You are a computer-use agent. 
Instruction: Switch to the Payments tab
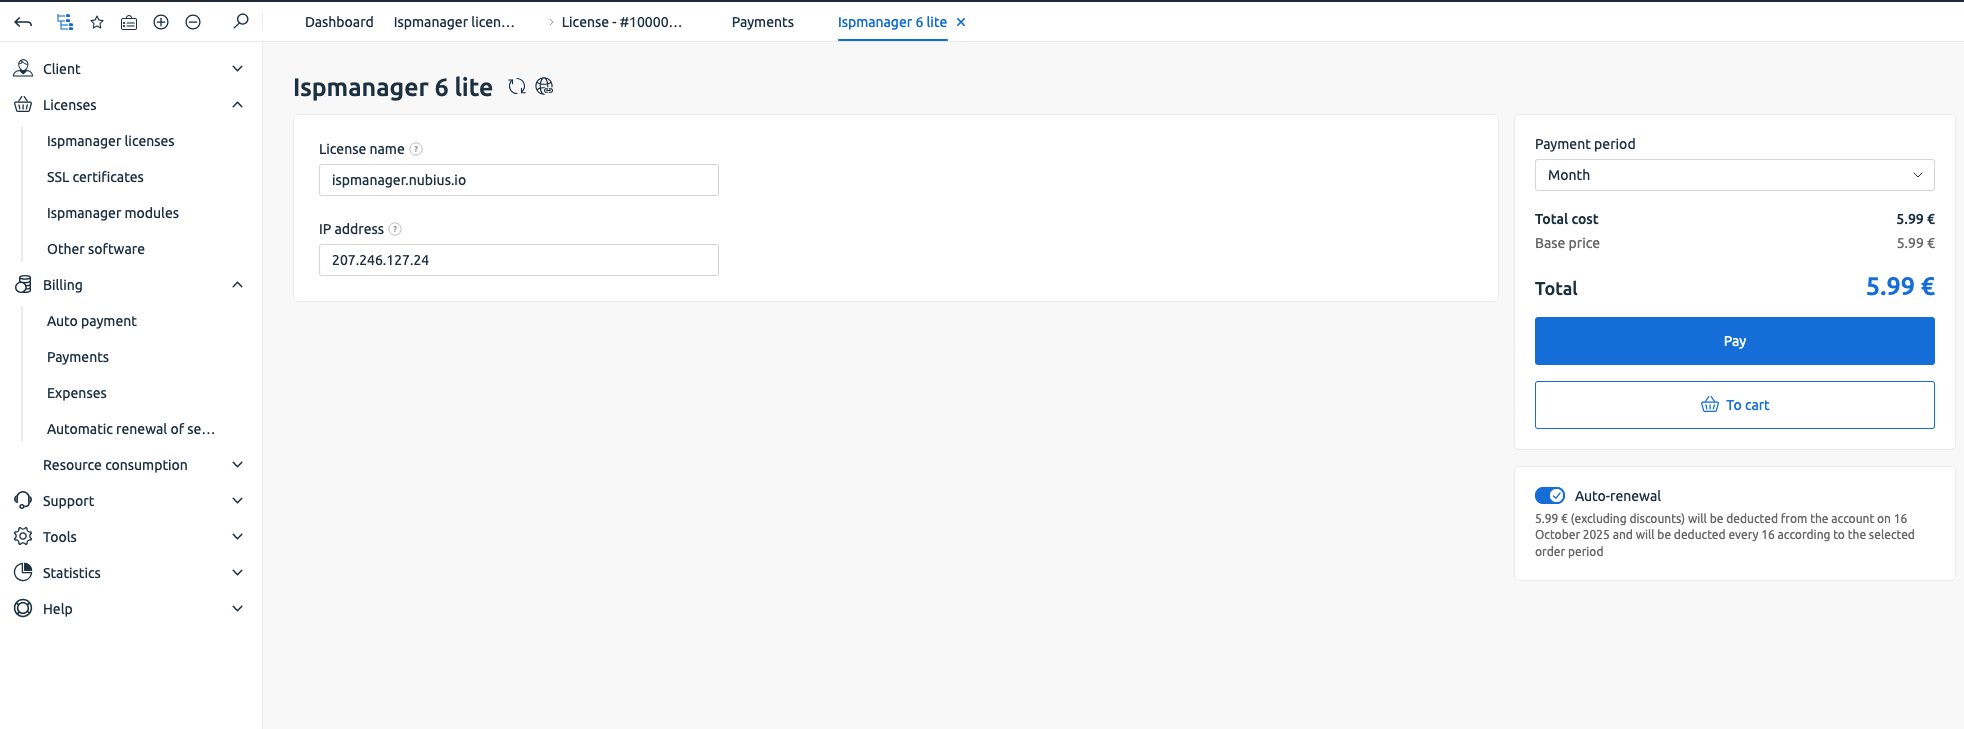[762, 22]
